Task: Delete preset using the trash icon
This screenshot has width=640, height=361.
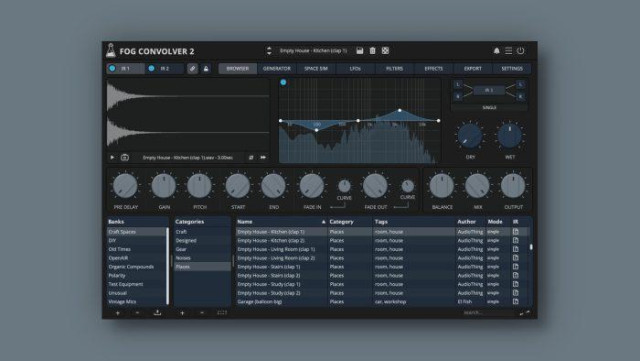Action: point(372,51)
